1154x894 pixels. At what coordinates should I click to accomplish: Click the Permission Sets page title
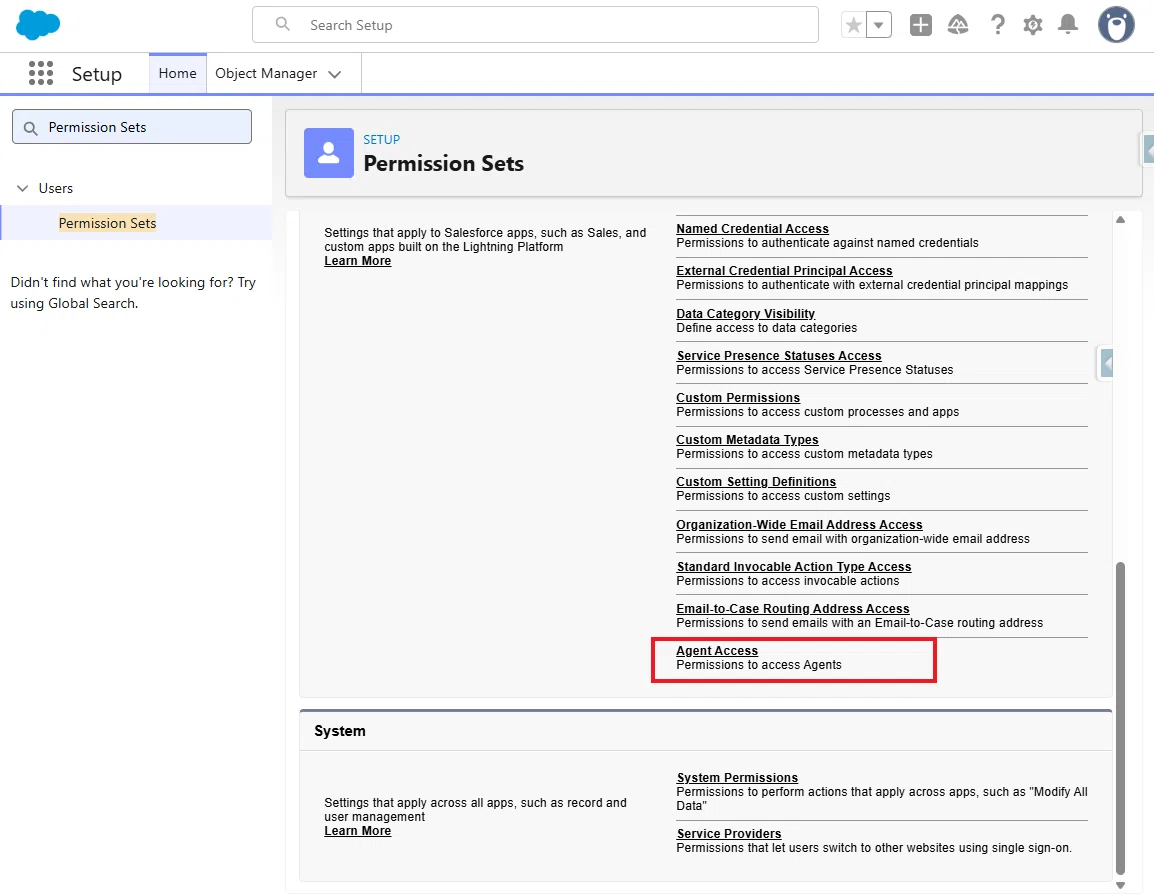click(x=444, y=163)
